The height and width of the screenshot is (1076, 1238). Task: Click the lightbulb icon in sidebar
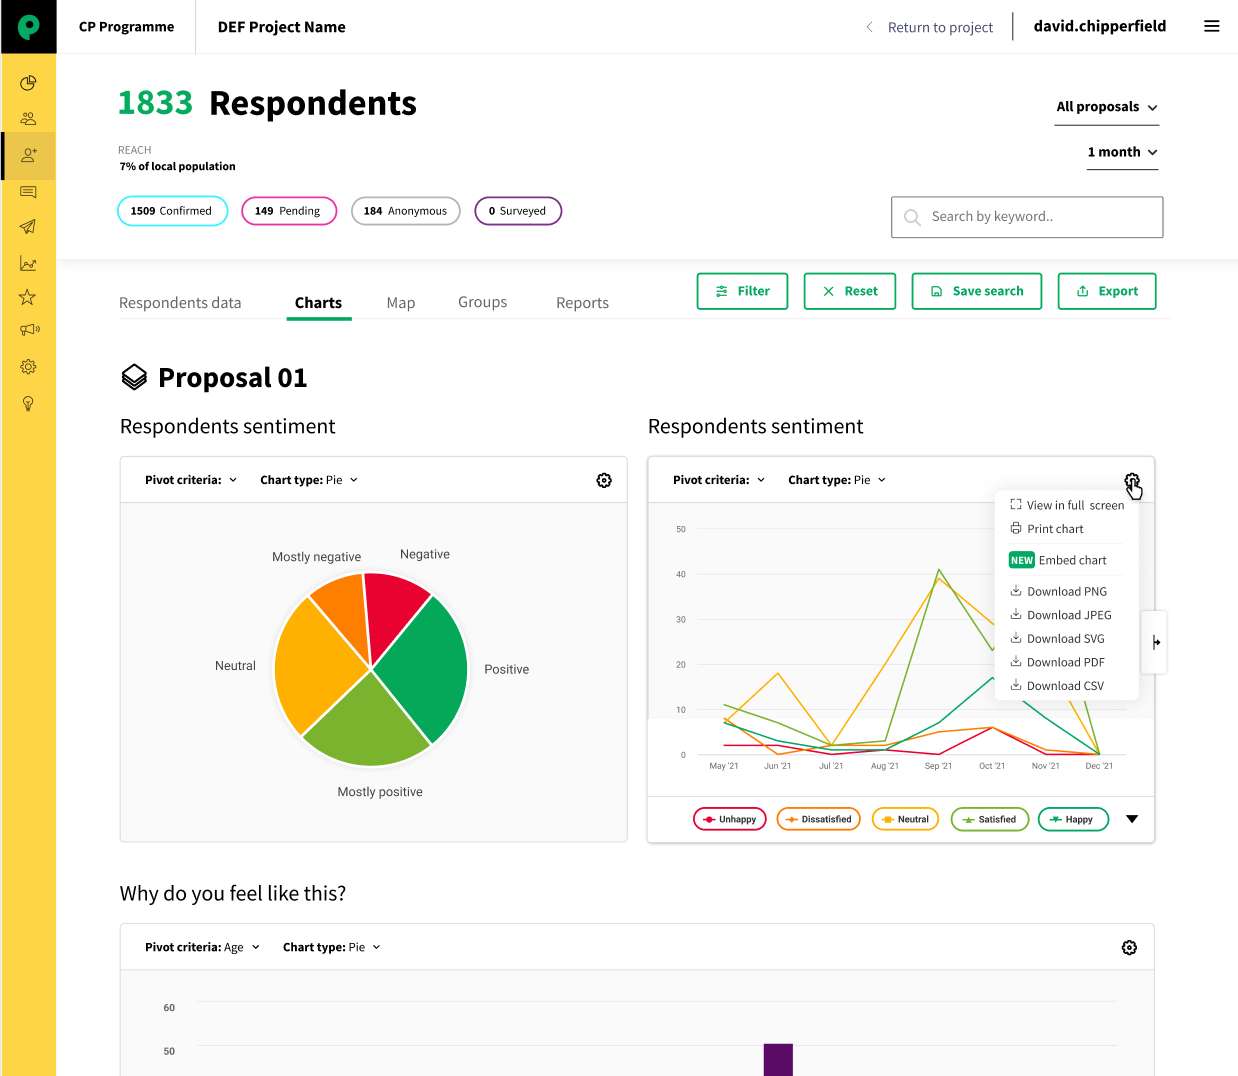point(28,403)
